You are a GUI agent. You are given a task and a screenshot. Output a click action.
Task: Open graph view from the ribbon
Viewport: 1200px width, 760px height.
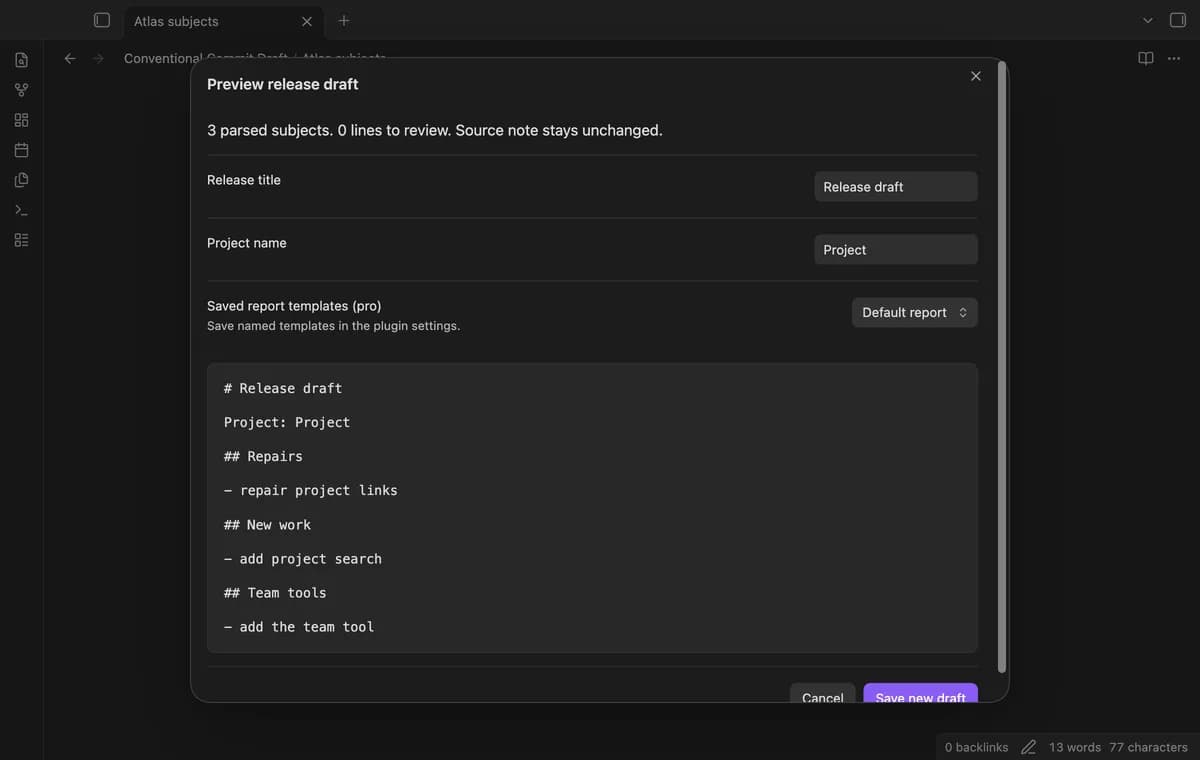[x=21, y=90]
